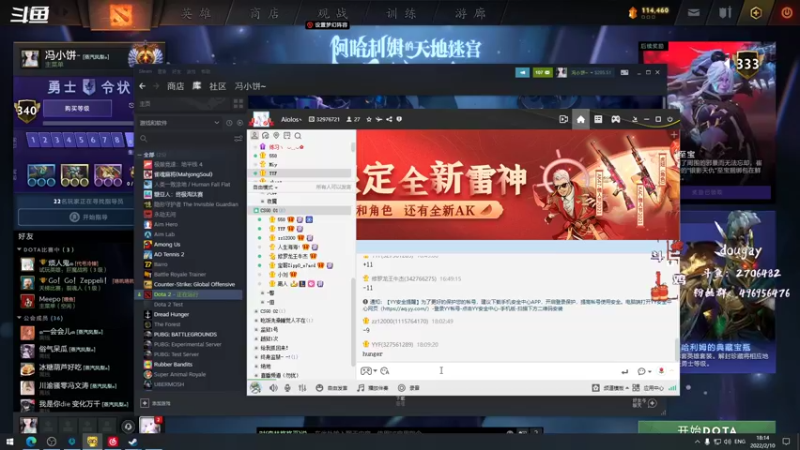Open the contacts person icon in YY sidebar
800x450 pixels.
point(255,135)
